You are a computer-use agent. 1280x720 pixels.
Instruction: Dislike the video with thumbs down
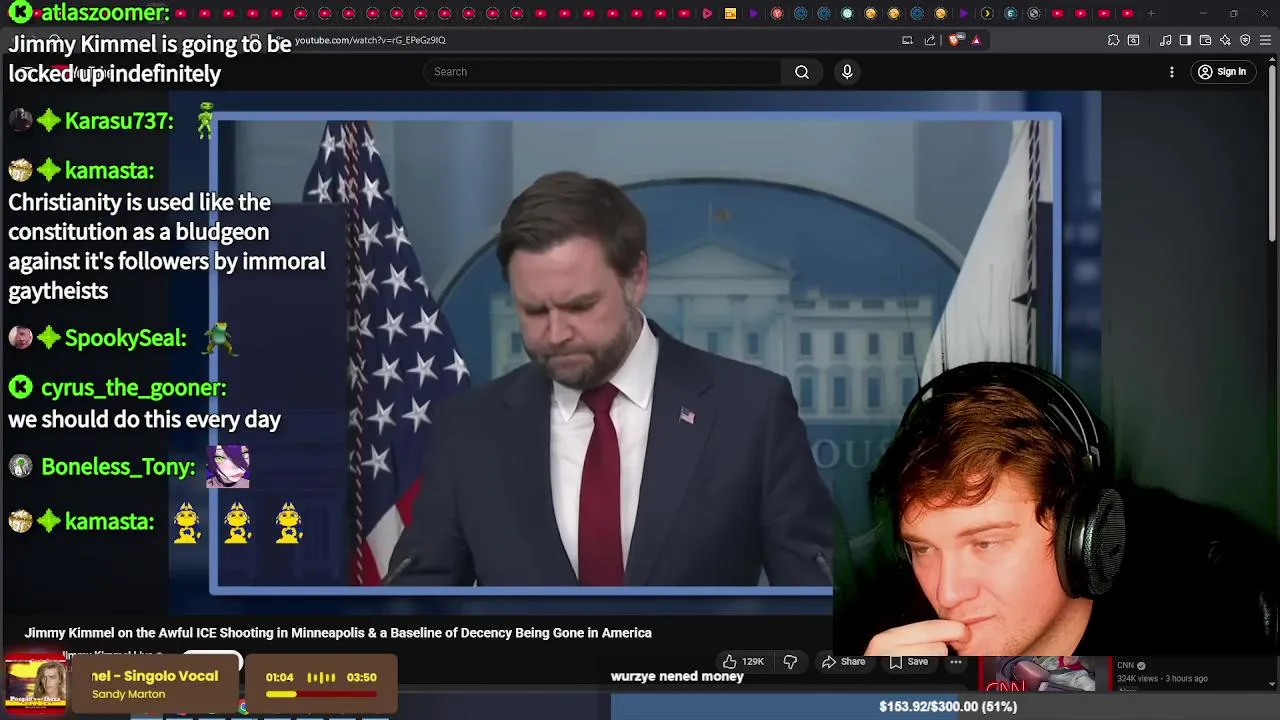click(x=790, y=662)
